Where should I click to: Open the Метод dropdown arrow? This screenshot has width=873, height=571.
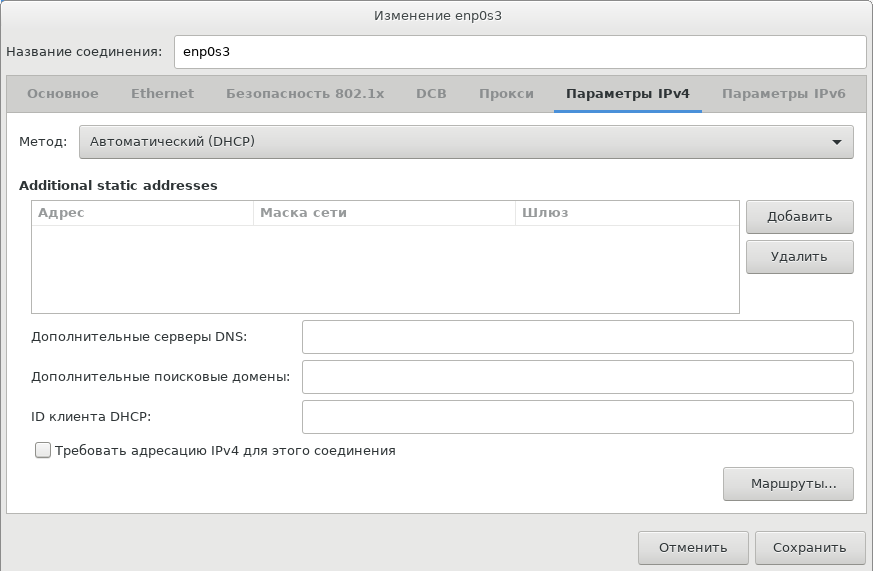[836, 142]
